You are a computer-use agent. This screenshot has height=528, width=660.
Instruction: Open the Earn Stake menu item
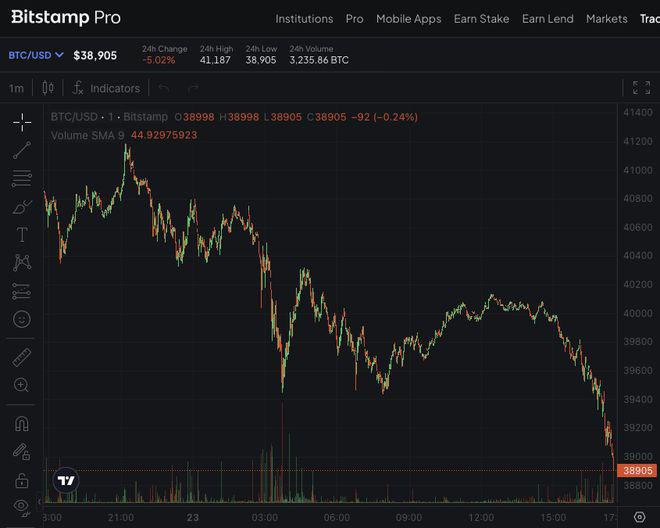[x=481, y=19]
